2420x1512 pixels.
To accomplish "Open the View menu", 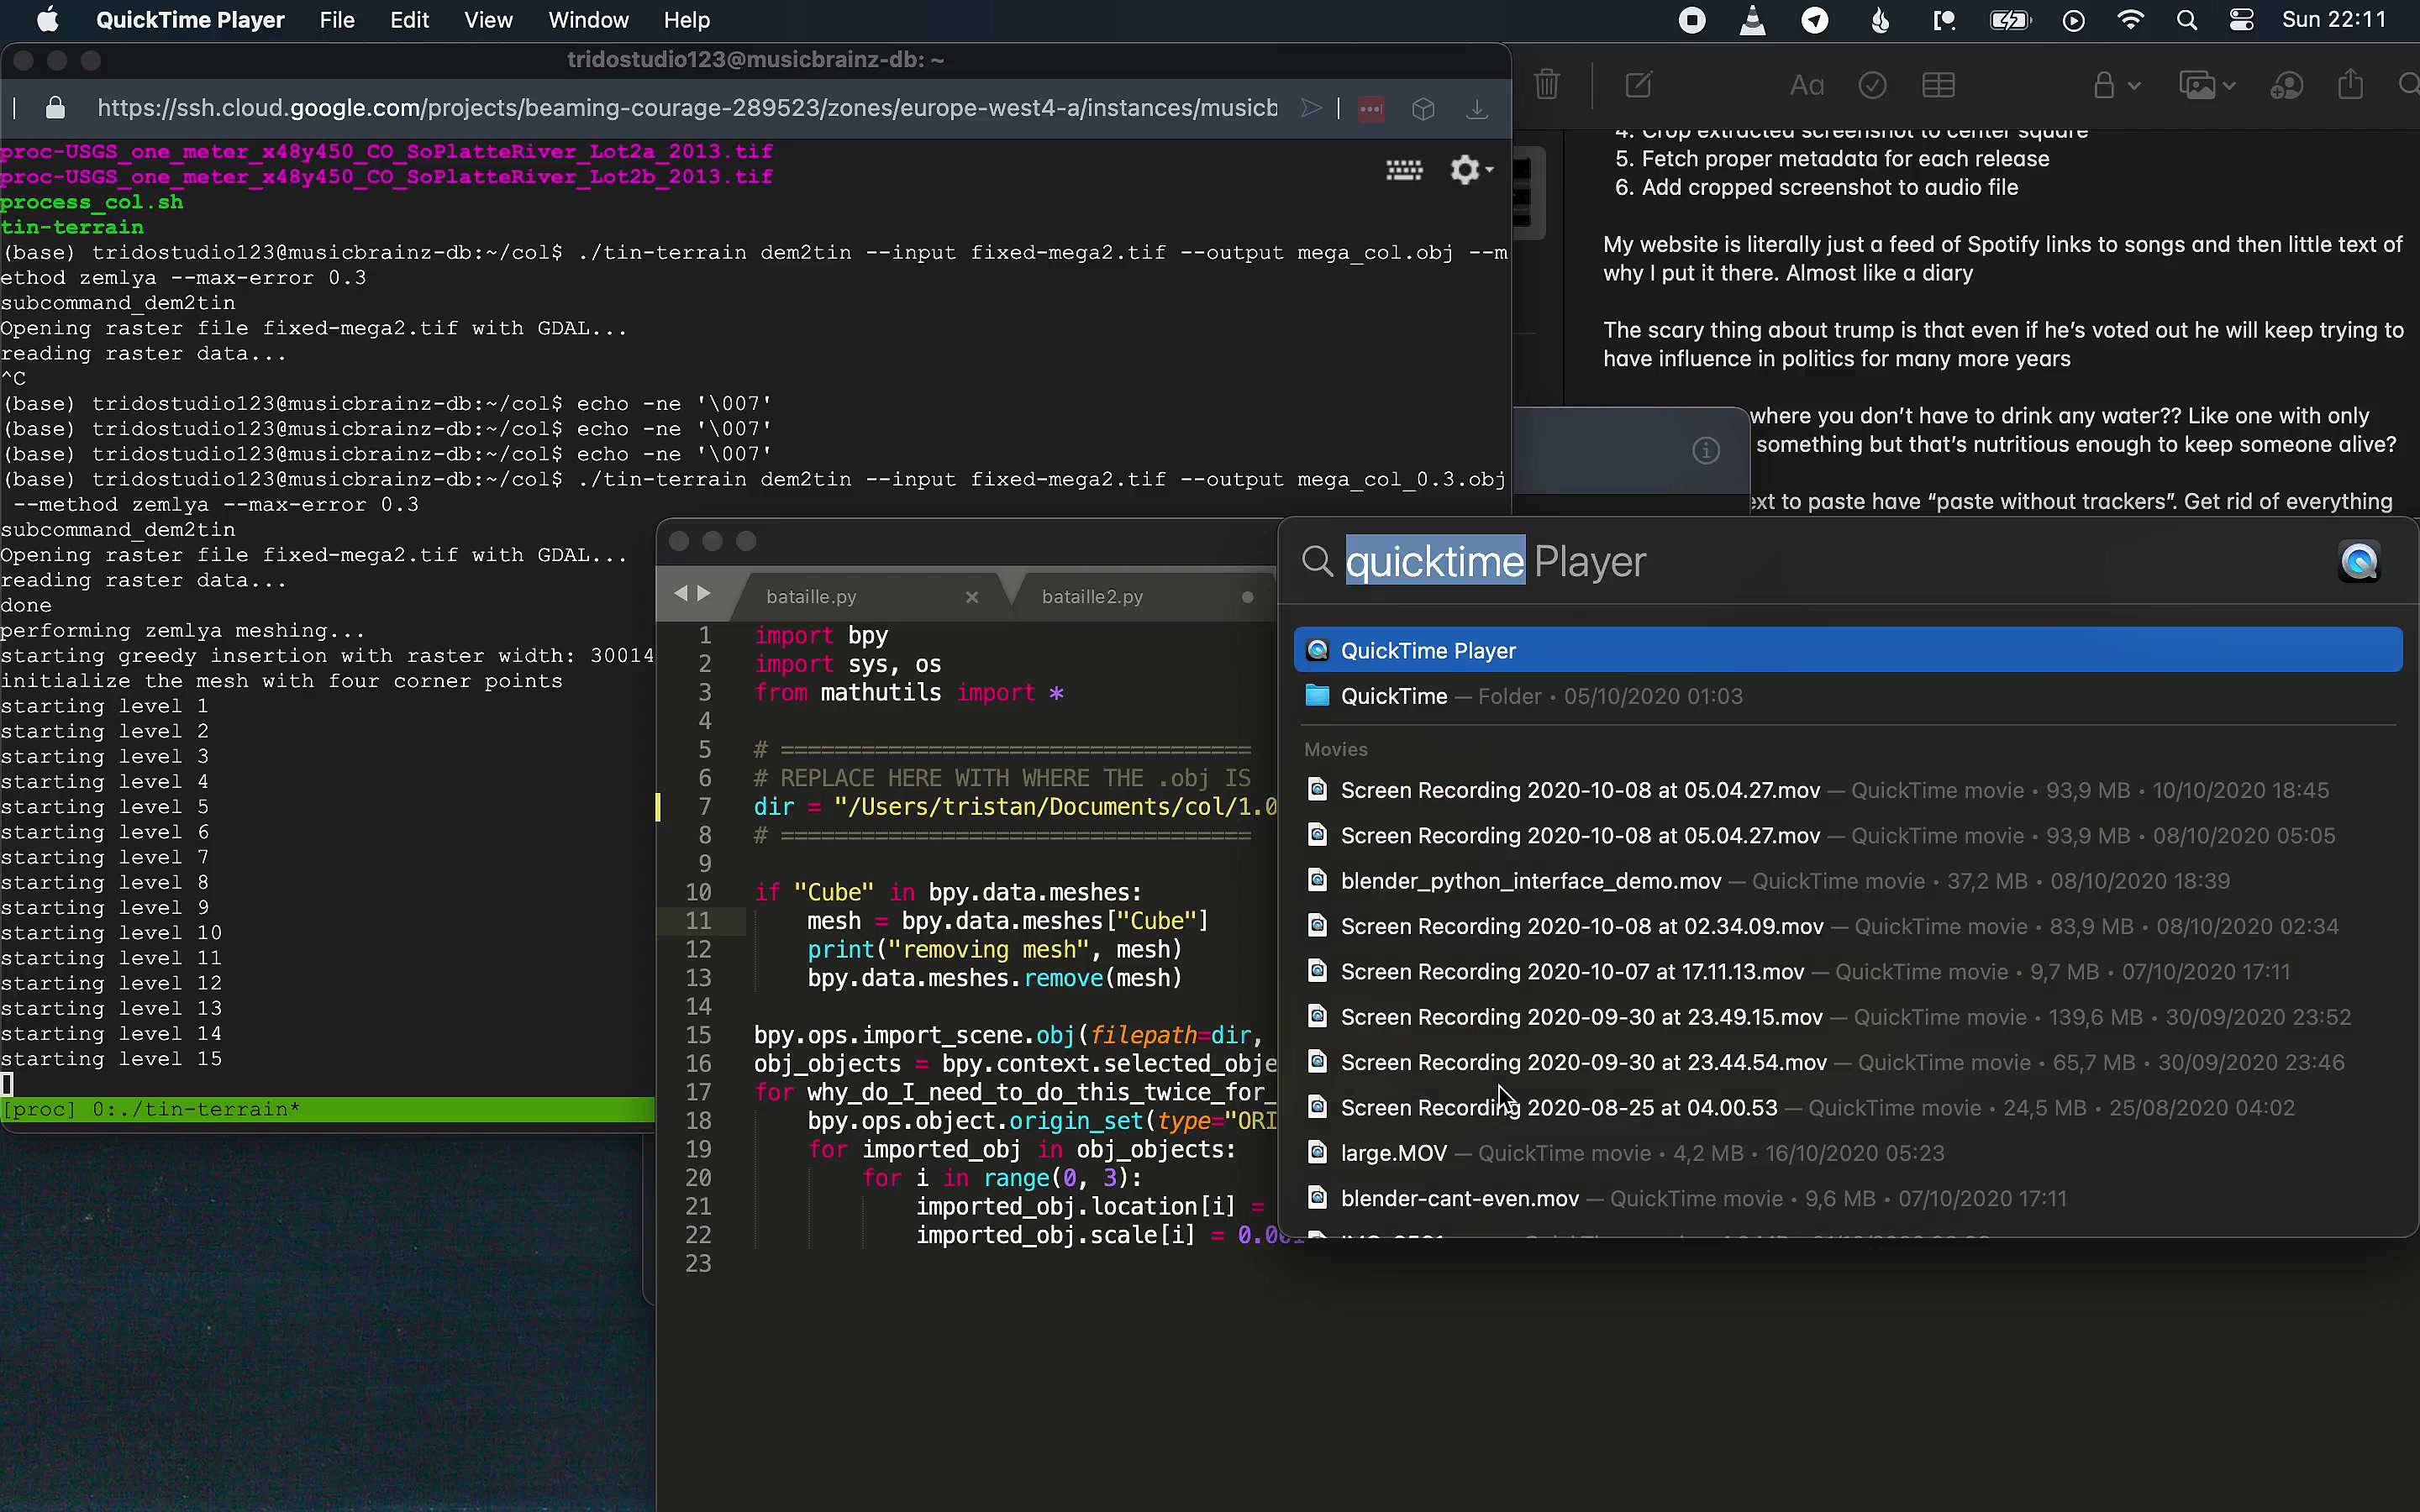I will 488,20.
